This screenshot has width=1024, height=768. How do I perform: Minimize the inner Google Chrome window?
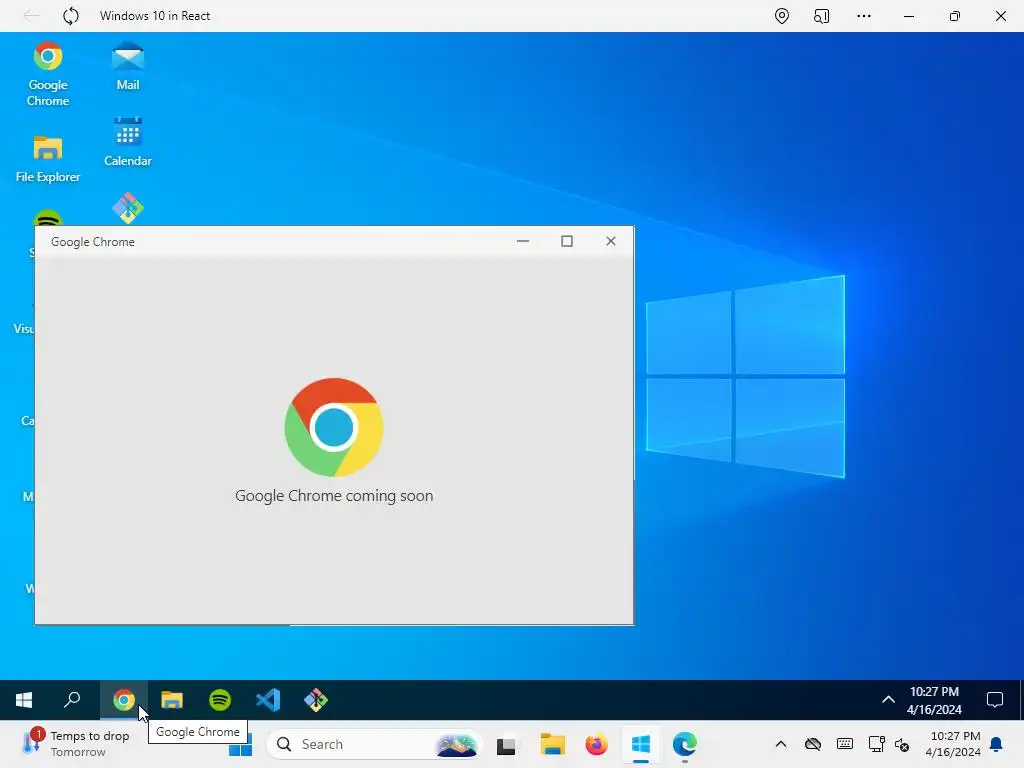(522, 241)
